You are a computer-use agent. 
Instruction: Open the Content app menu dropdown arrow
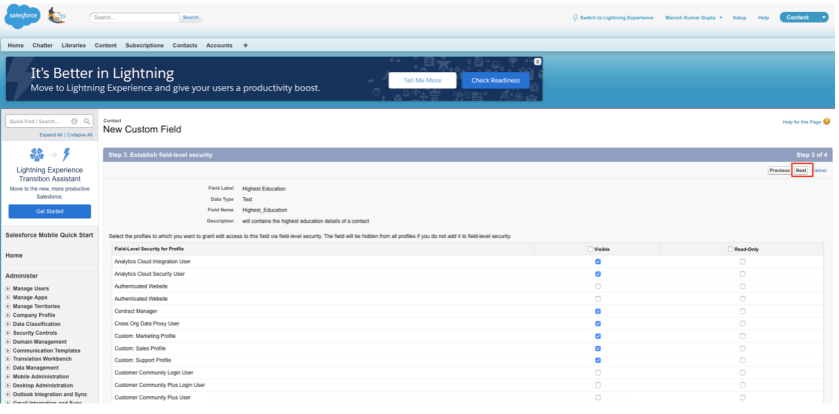822,18
